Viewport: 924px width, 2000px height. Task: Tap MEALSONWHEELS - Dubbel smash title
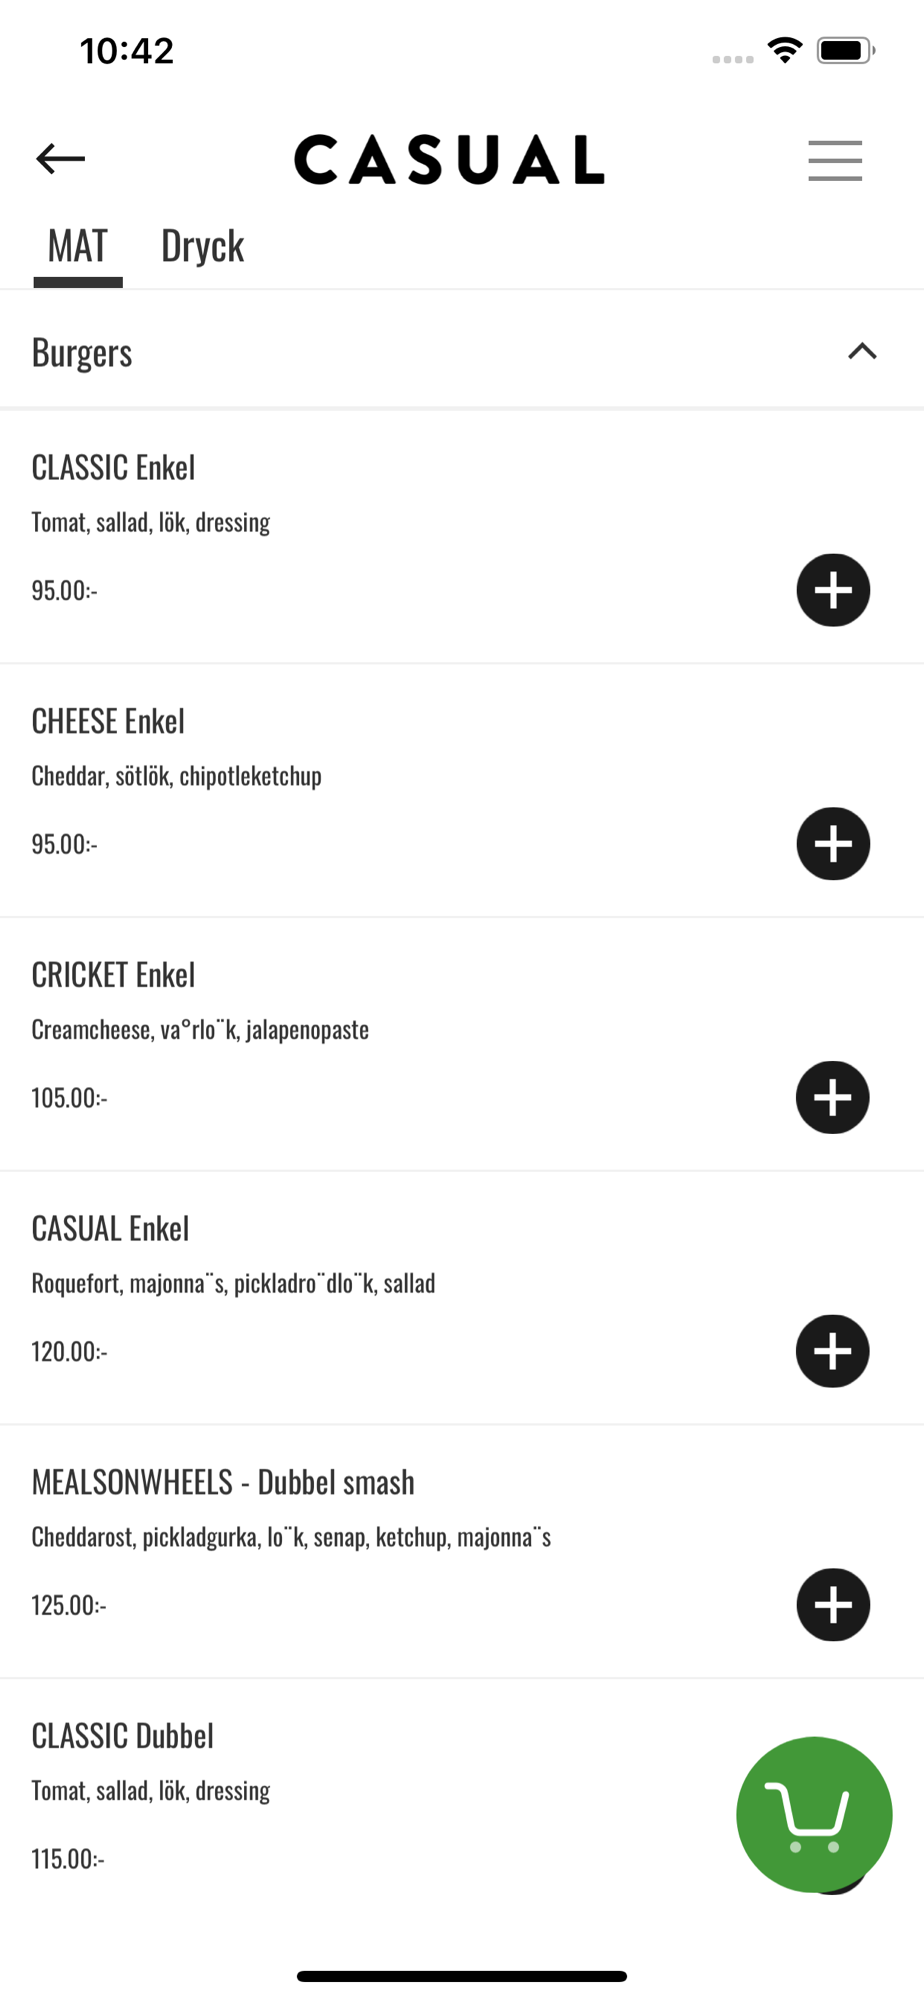pyautogui.click(x=223, y=1483)
